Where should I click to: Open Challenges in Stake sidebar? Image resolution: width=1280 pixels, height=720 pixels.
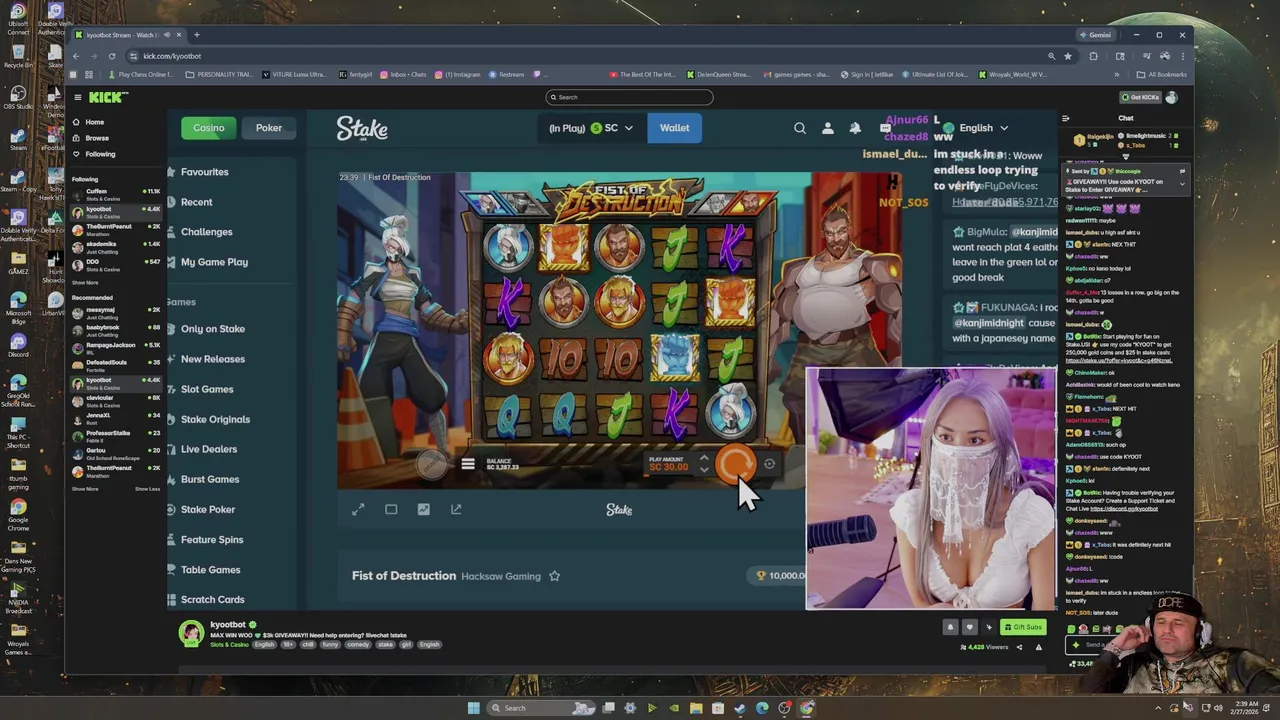206,232
